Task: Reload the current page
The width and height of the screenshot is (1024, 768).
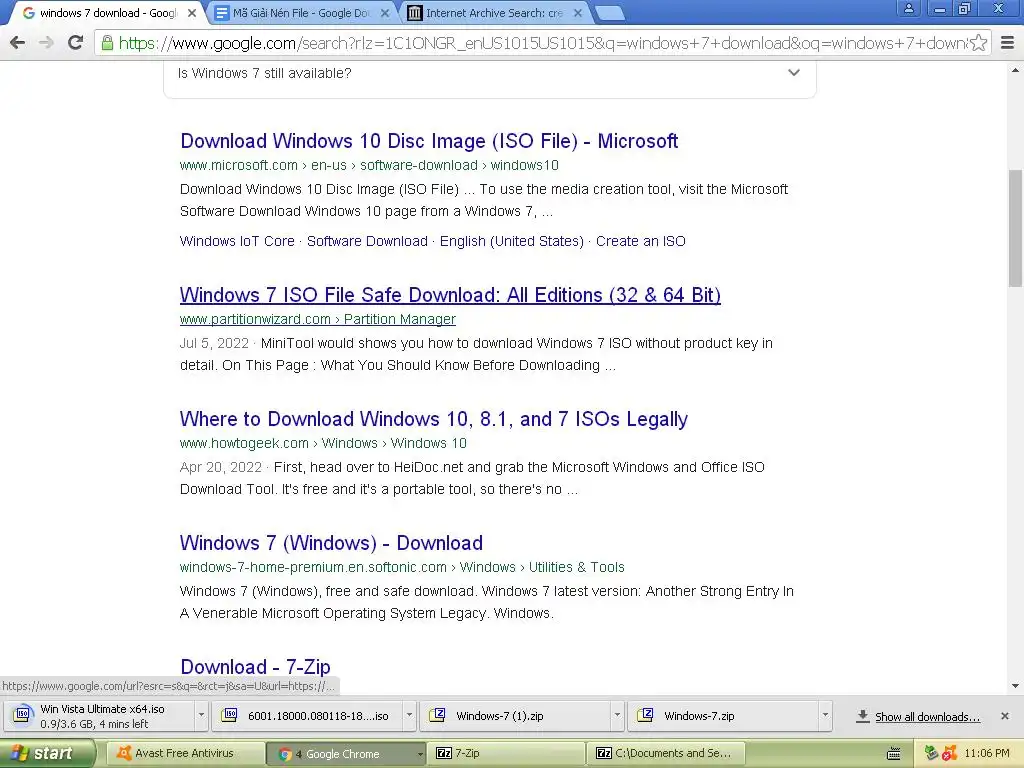Action: point(76,43)
